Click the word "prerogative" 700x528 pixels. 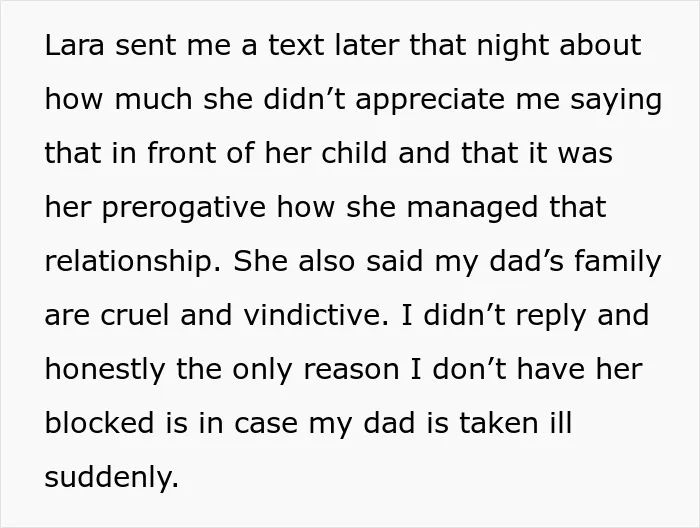click(x=184, y=209)
